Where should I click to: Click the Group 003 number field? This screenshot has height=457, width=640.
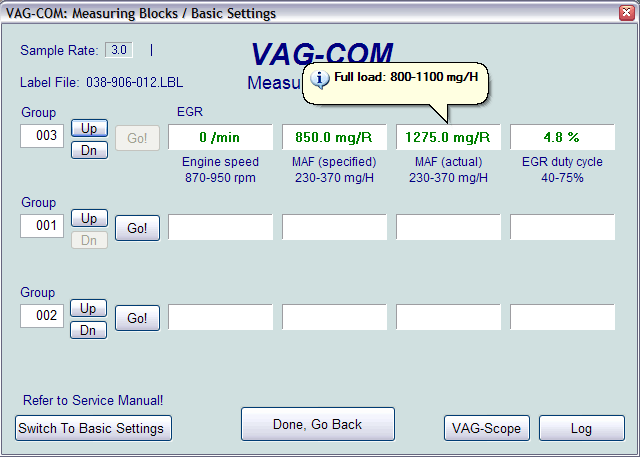[x=42, y=135]
